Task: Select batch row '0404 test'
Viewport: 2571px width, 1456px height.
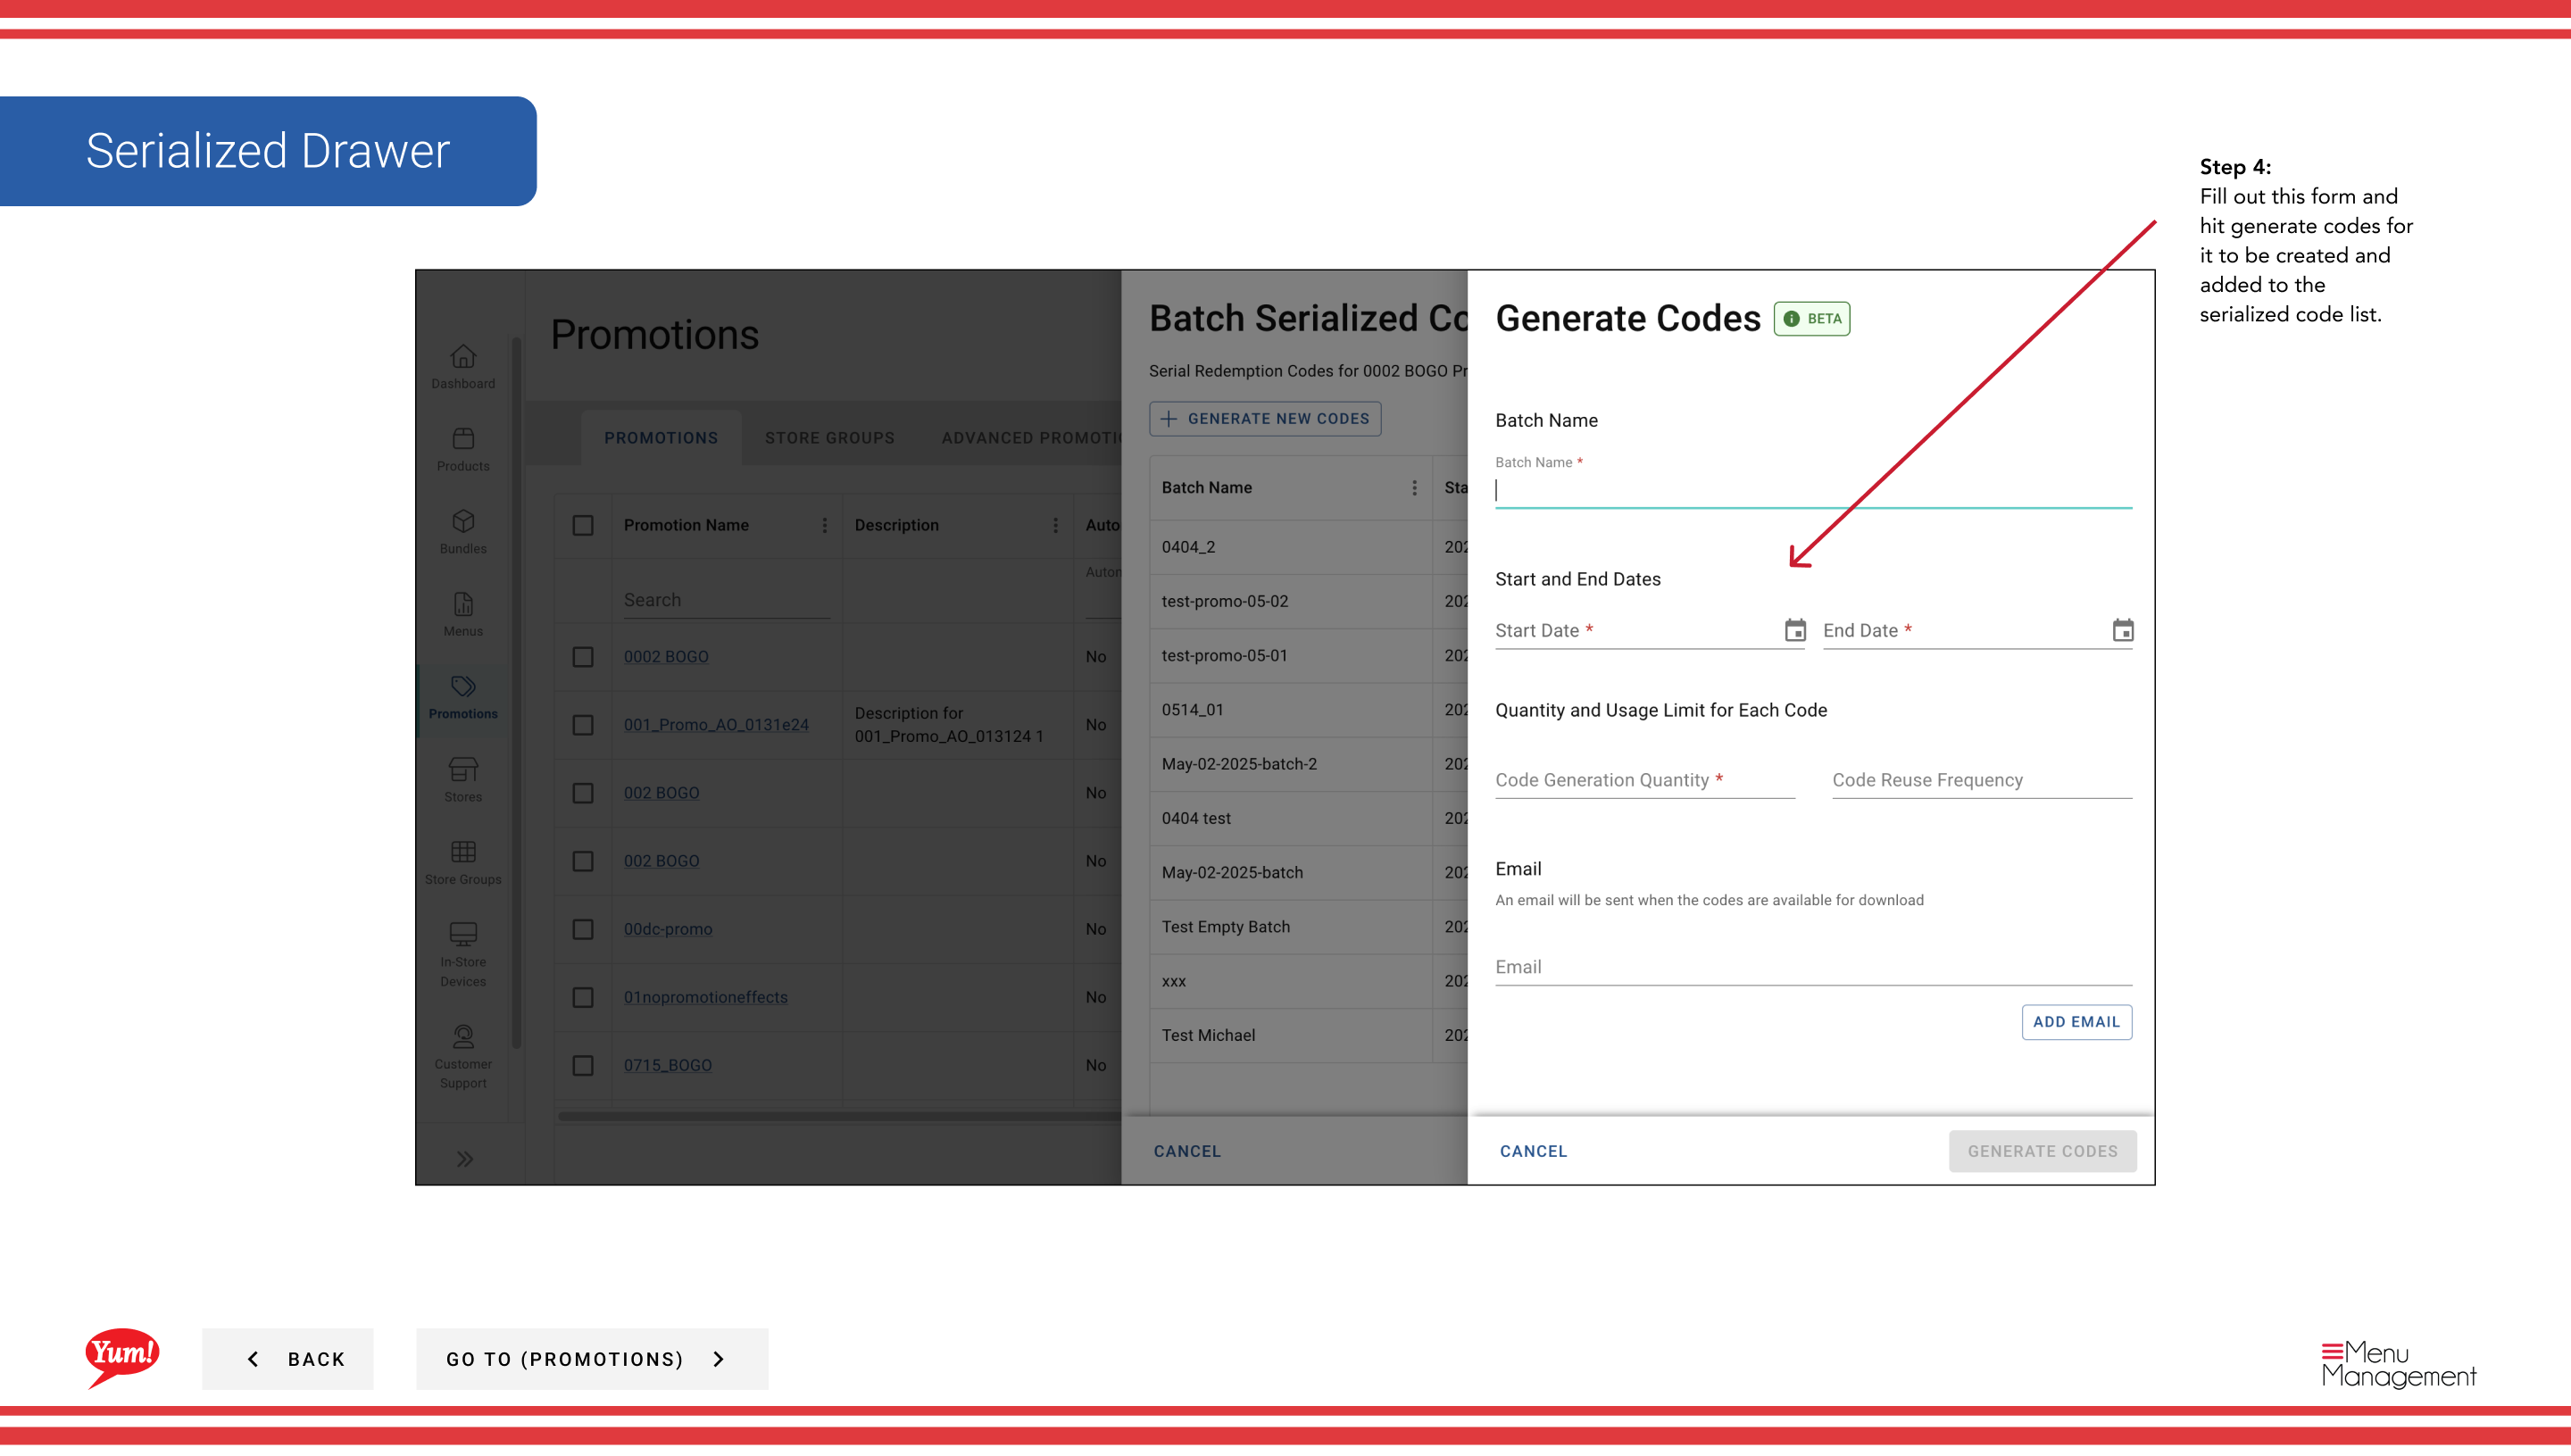Action: [1308, 818]
